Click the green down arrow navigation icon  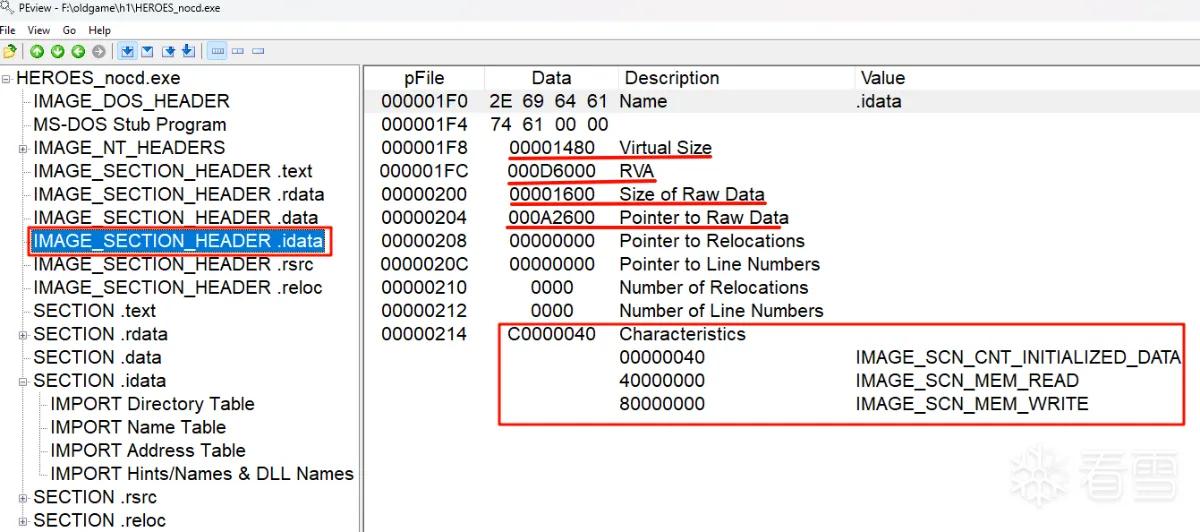point(57,51)
